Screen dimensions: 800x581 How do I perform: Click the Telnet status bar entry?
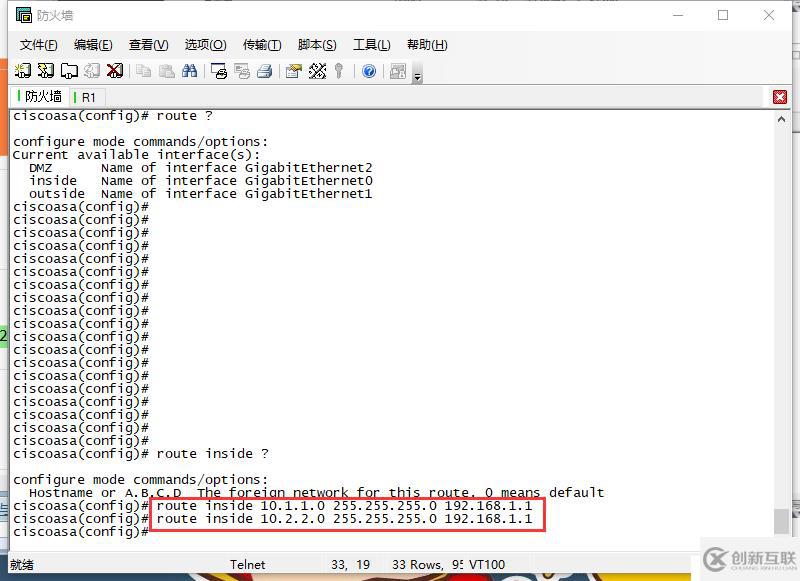pos(247,565)
